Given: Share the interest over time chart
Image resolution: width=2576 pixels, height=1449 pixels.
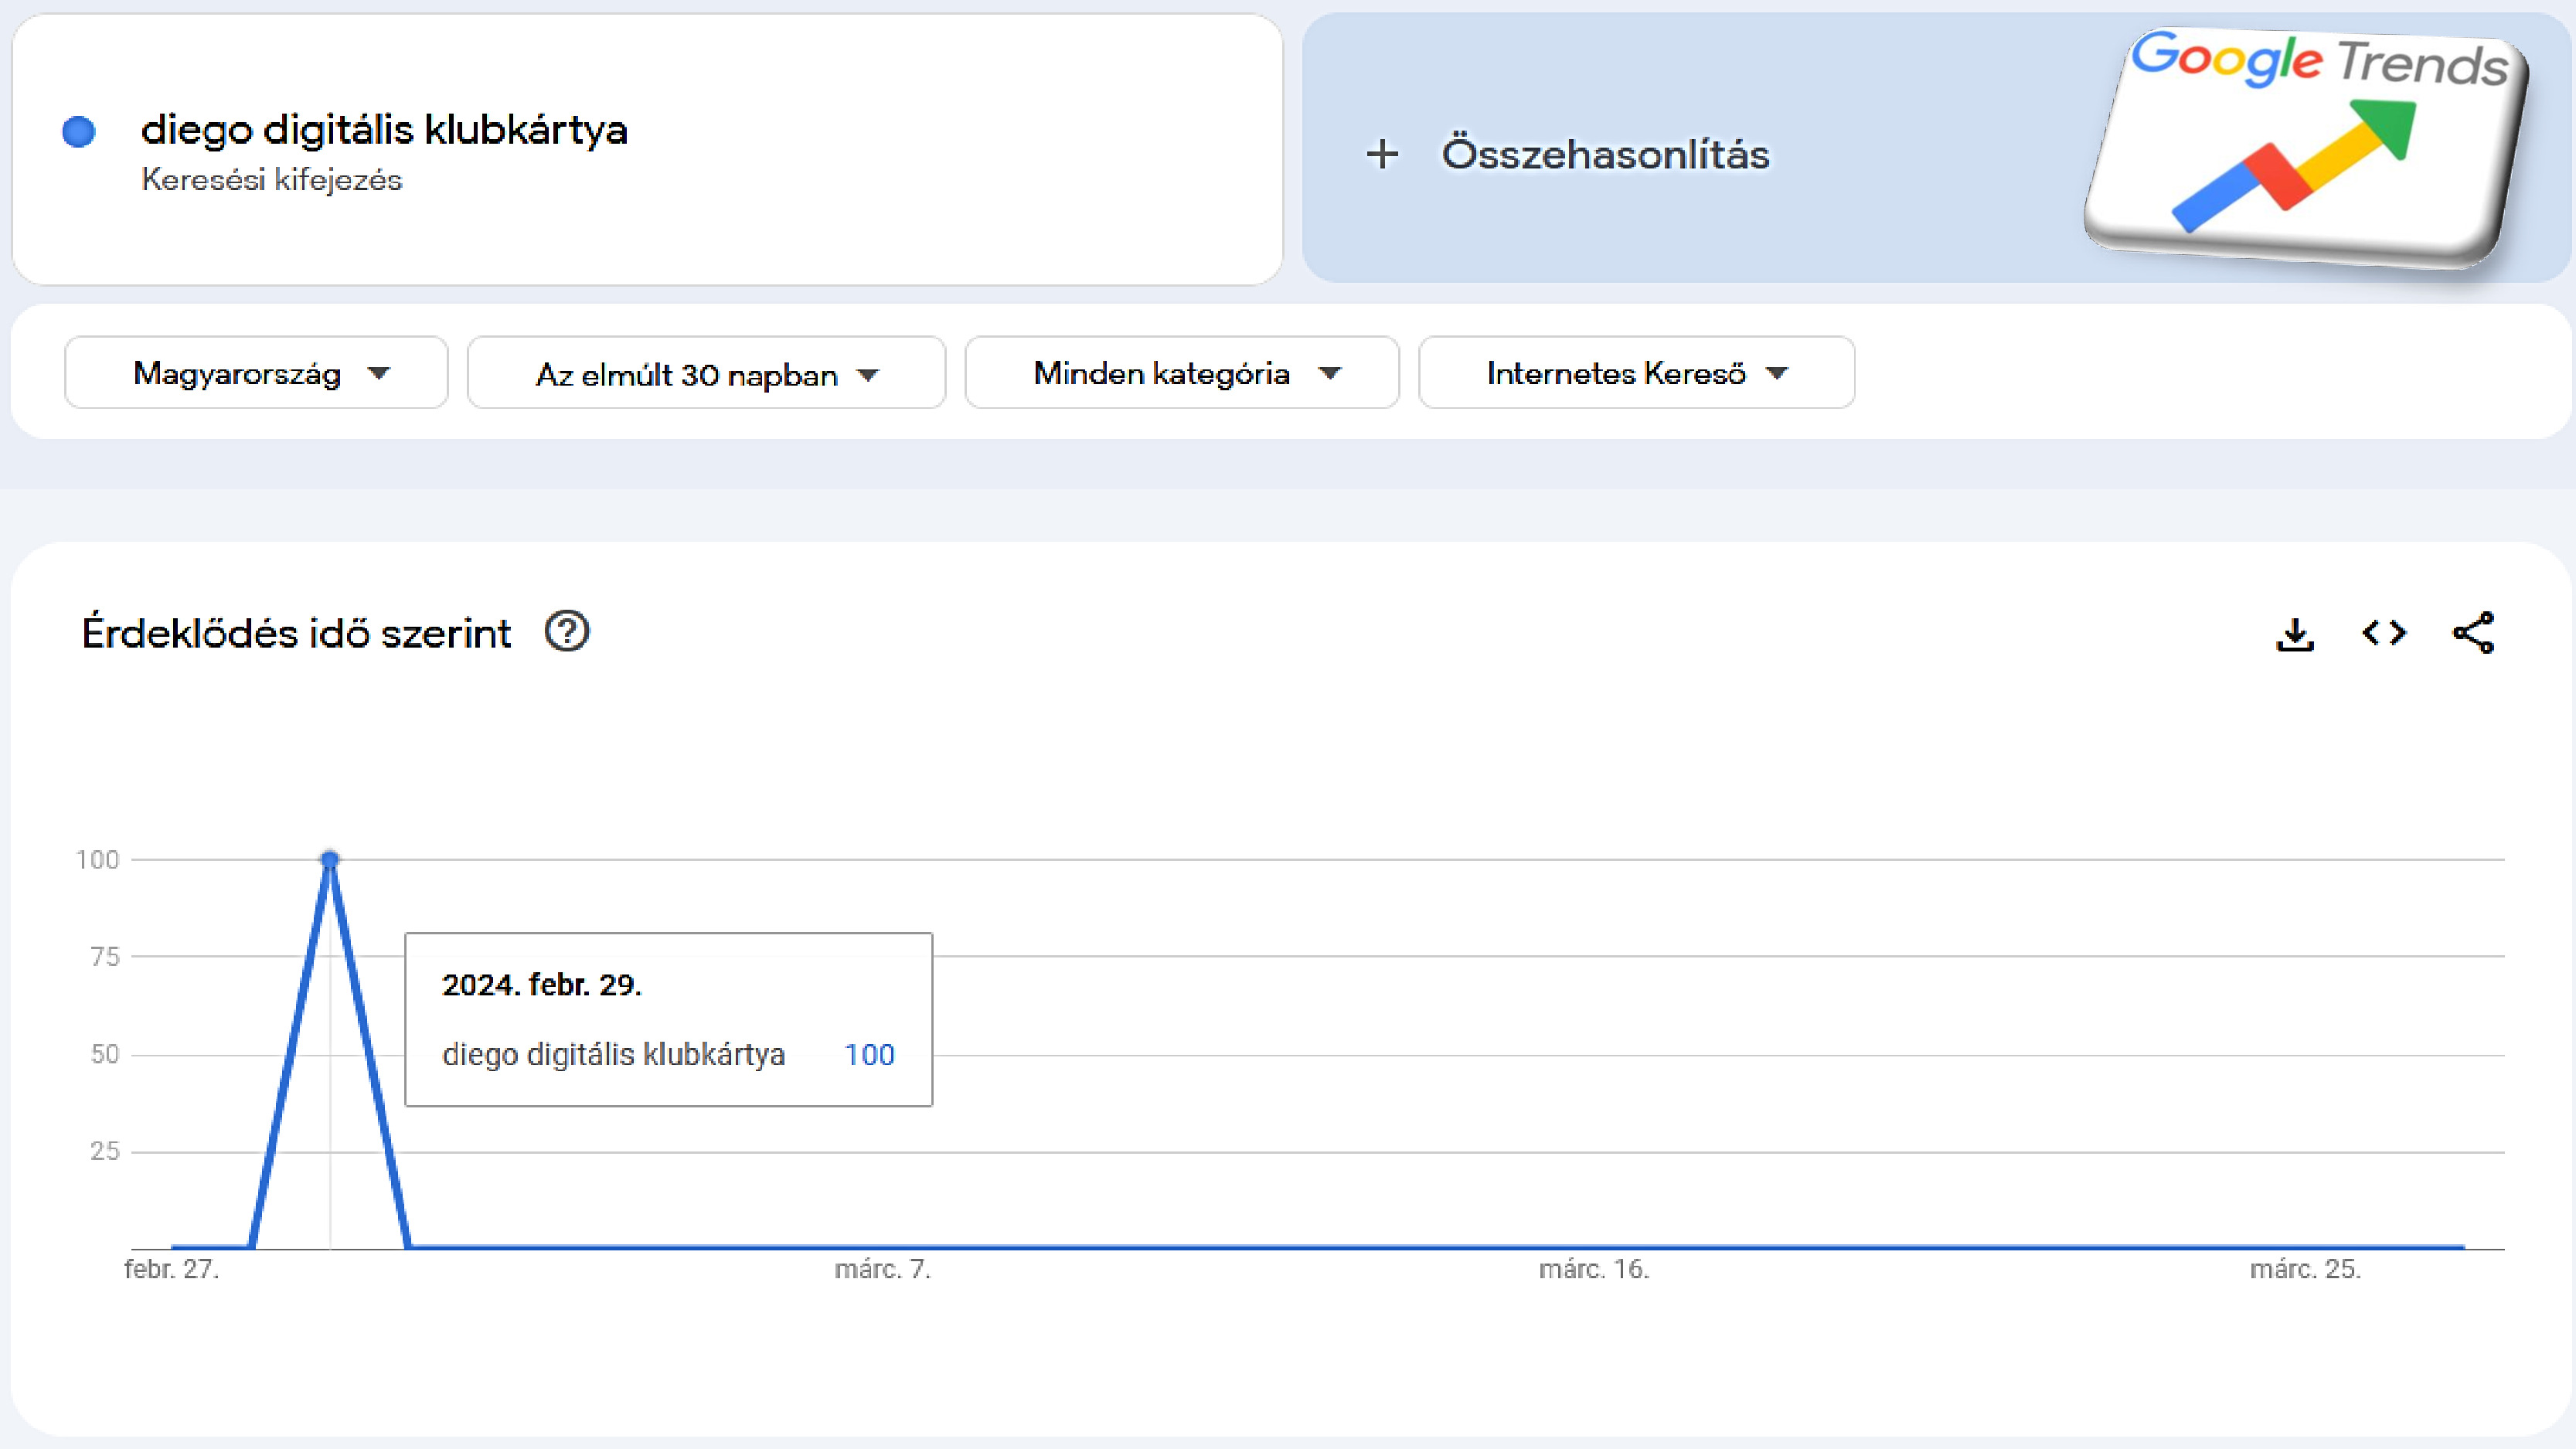Looking at the screenshot, I should [2474, 633].
